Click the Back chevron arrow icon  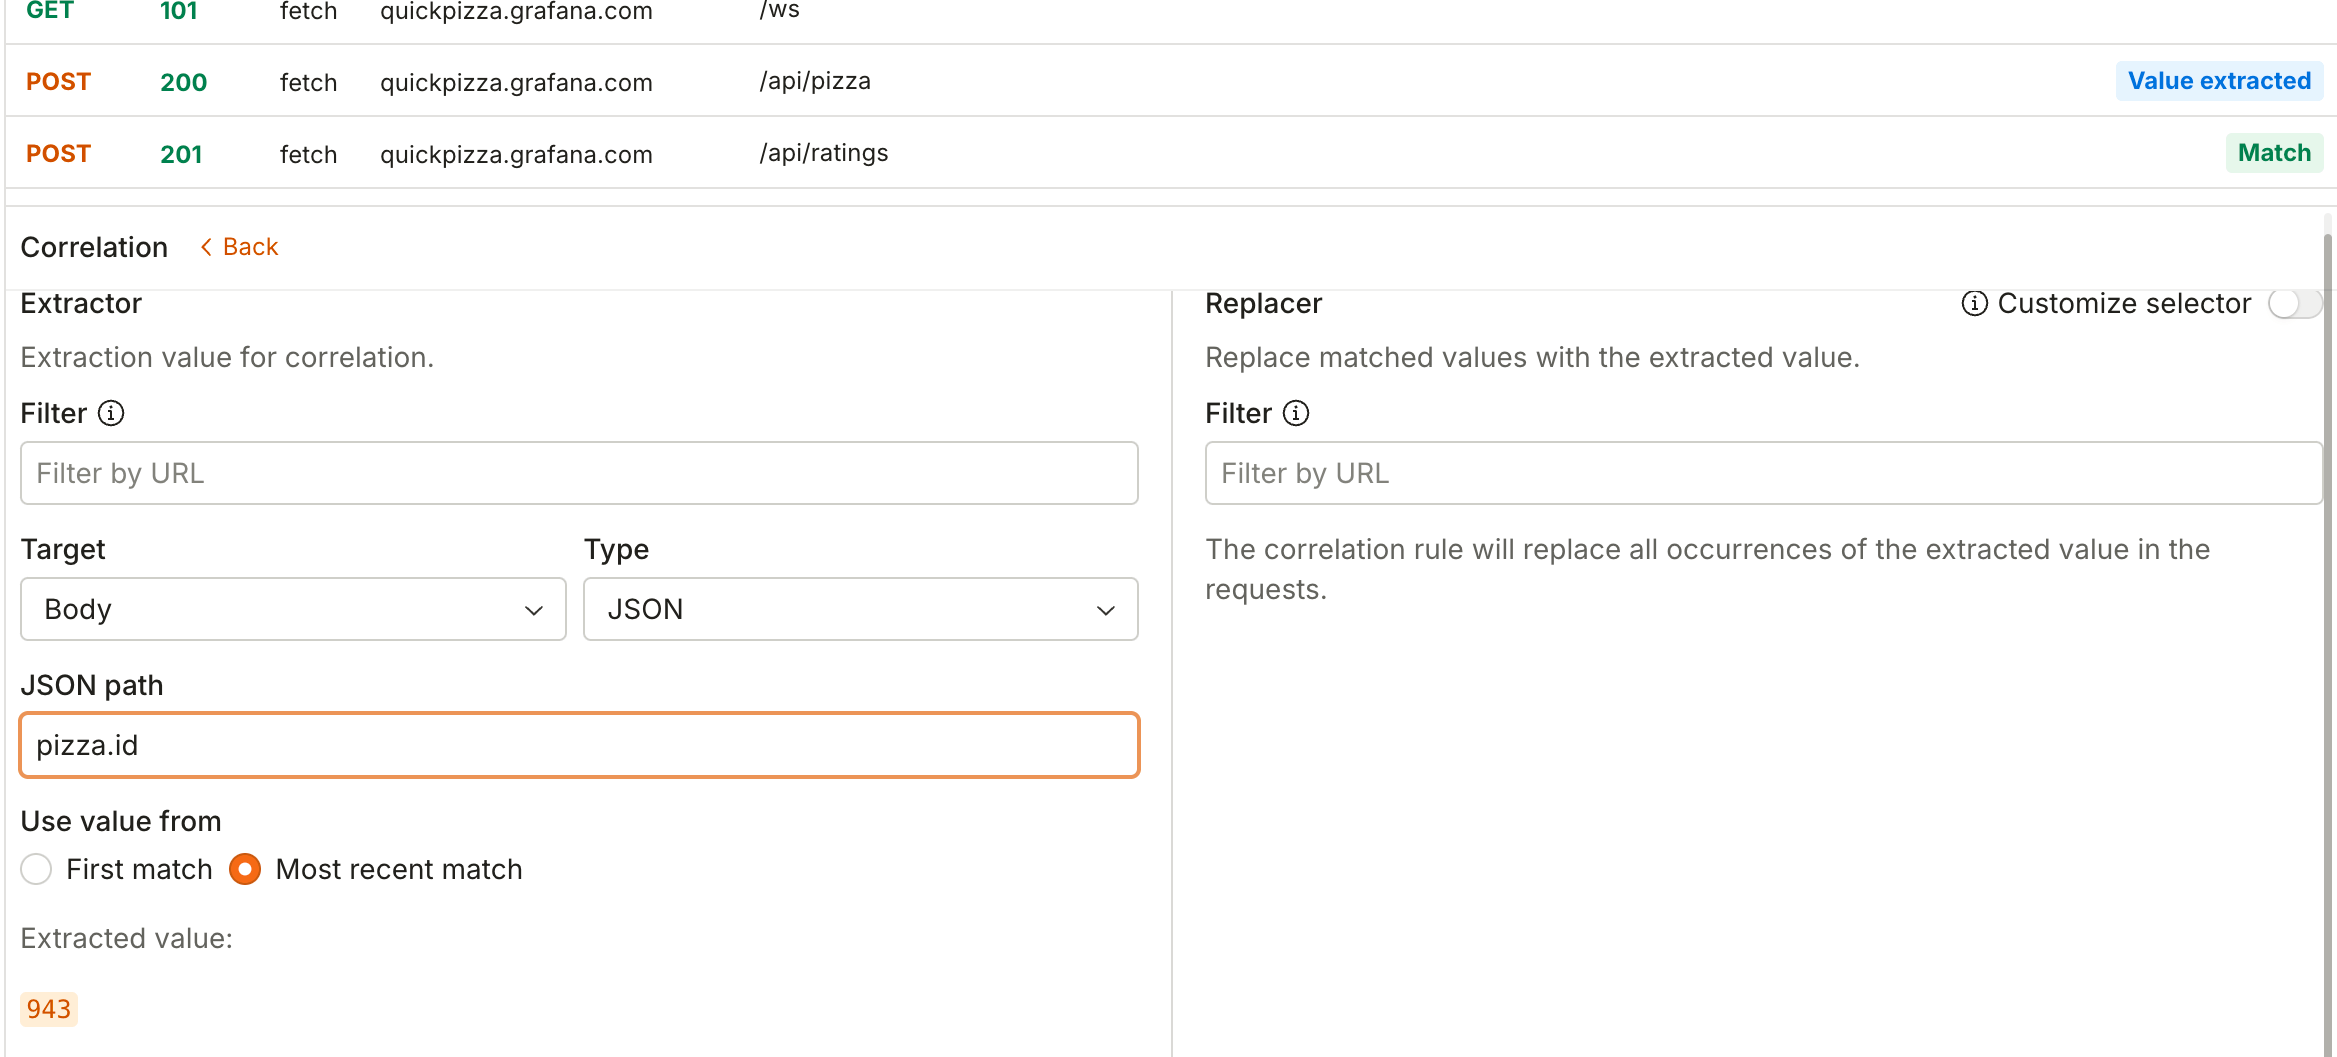coord(206,247)
